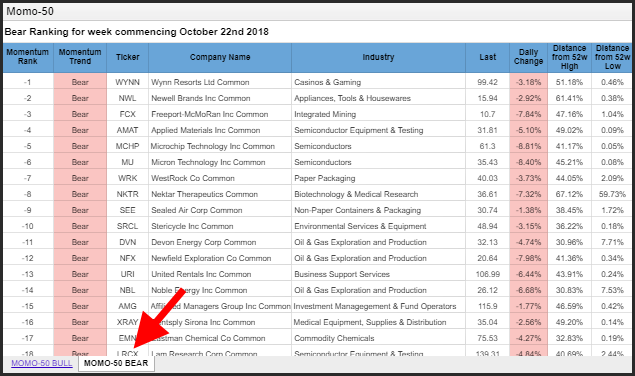Click the Bear trend cell for WYNN
This screenshot has height=376, width=635.
coord(80,82)
